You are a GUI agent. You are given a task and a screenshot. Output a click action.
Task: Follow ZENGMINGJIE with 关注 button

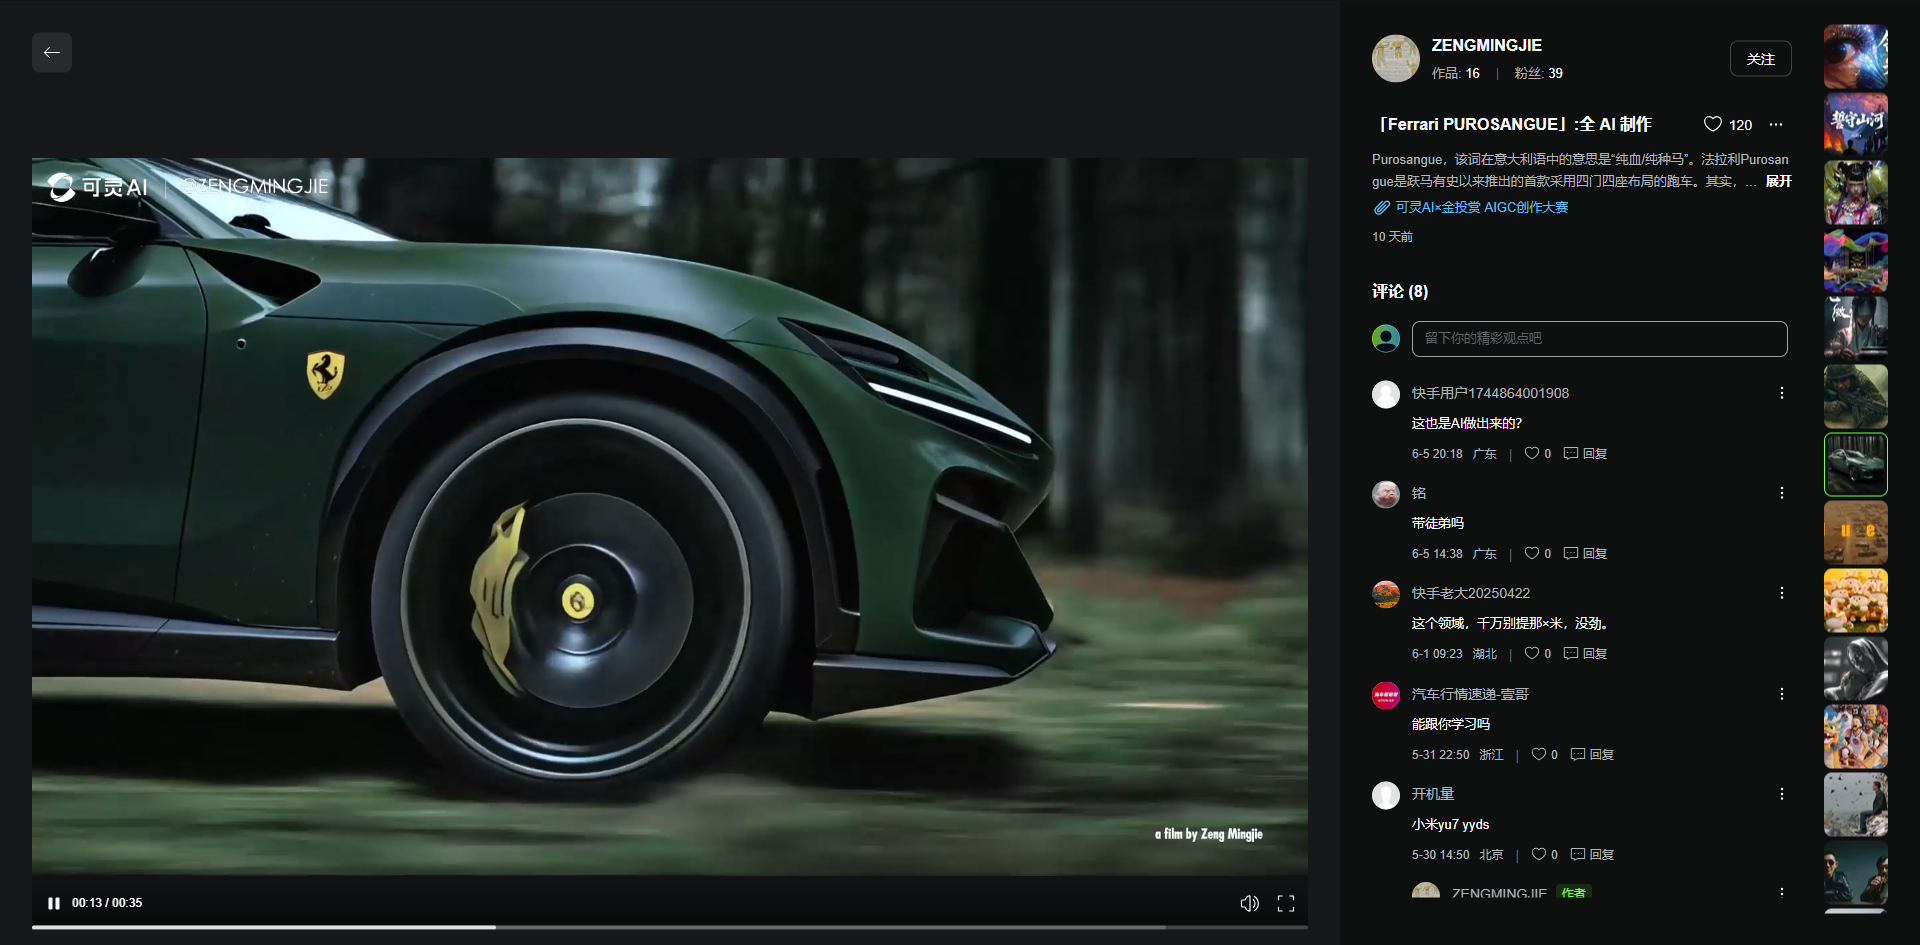tap(1760, 59)
